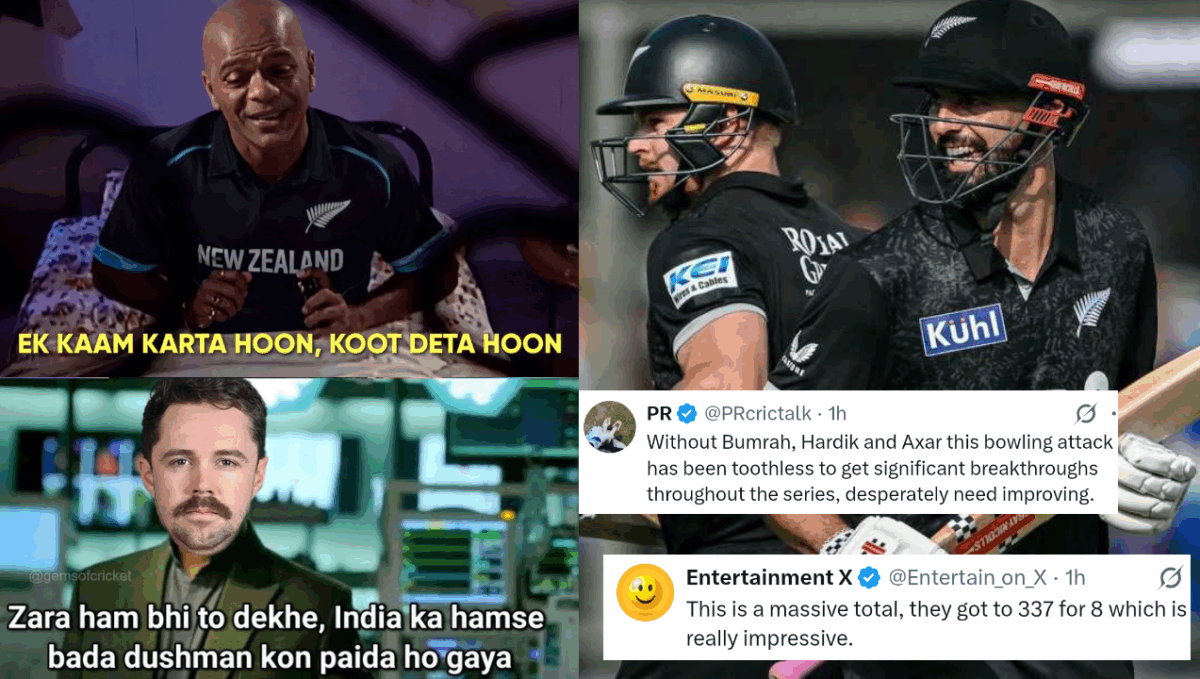
Task: Click the Entertainment X display name
Action: coord(769,577)
